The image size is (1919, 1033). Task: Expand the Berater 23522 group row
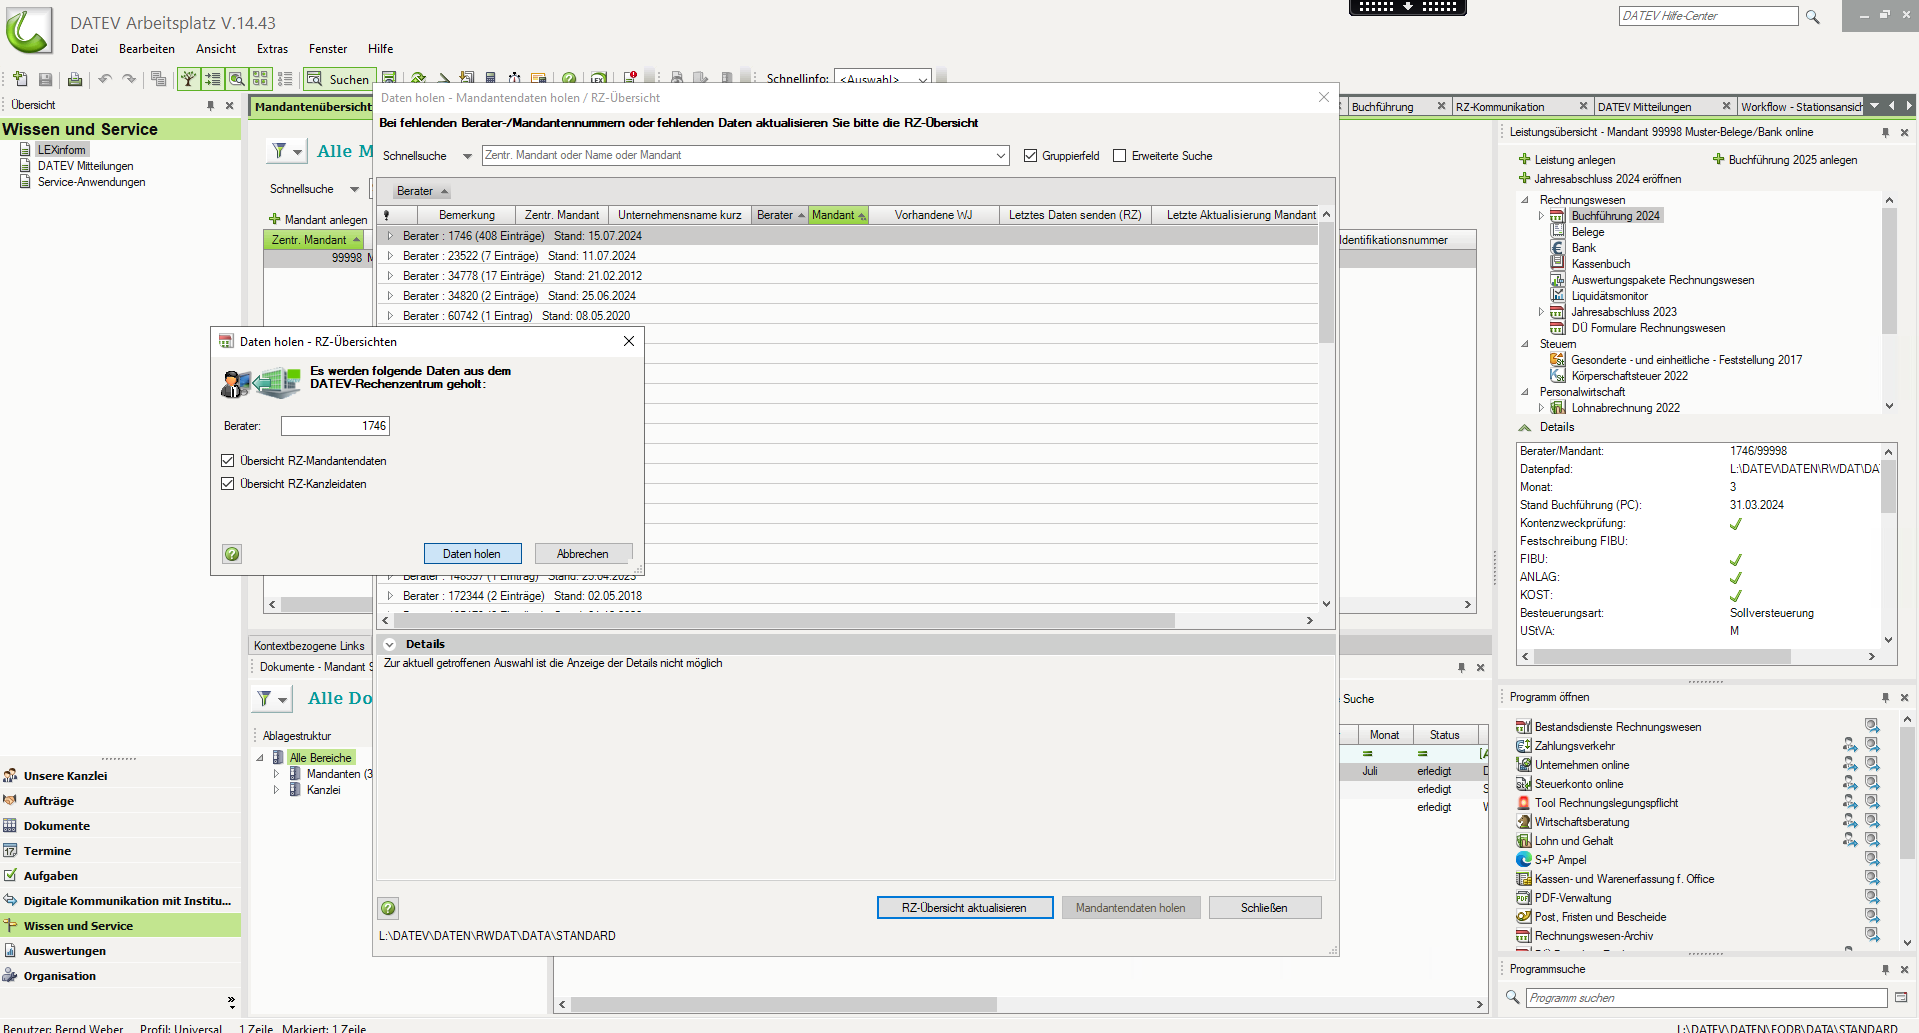click(x=390, y=256)
